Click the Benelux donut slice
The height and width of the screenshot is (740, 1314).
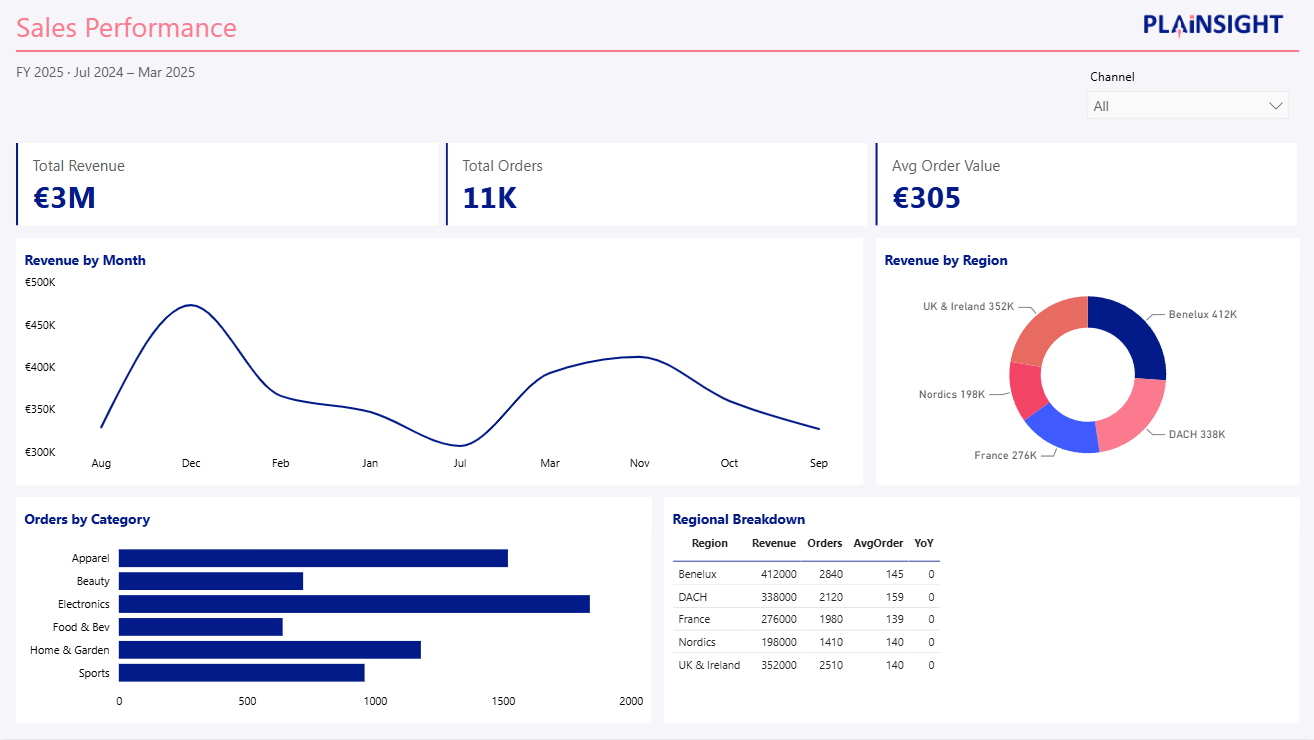click(x=1134, y=333)
